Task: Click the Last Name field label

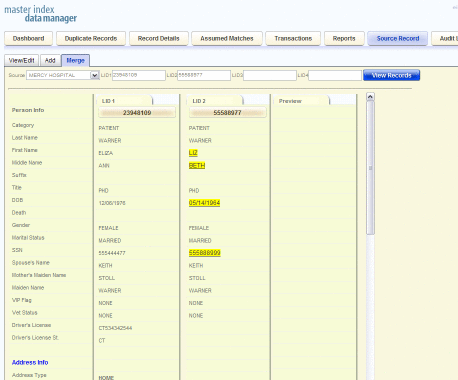Action: tap(25, 138)
